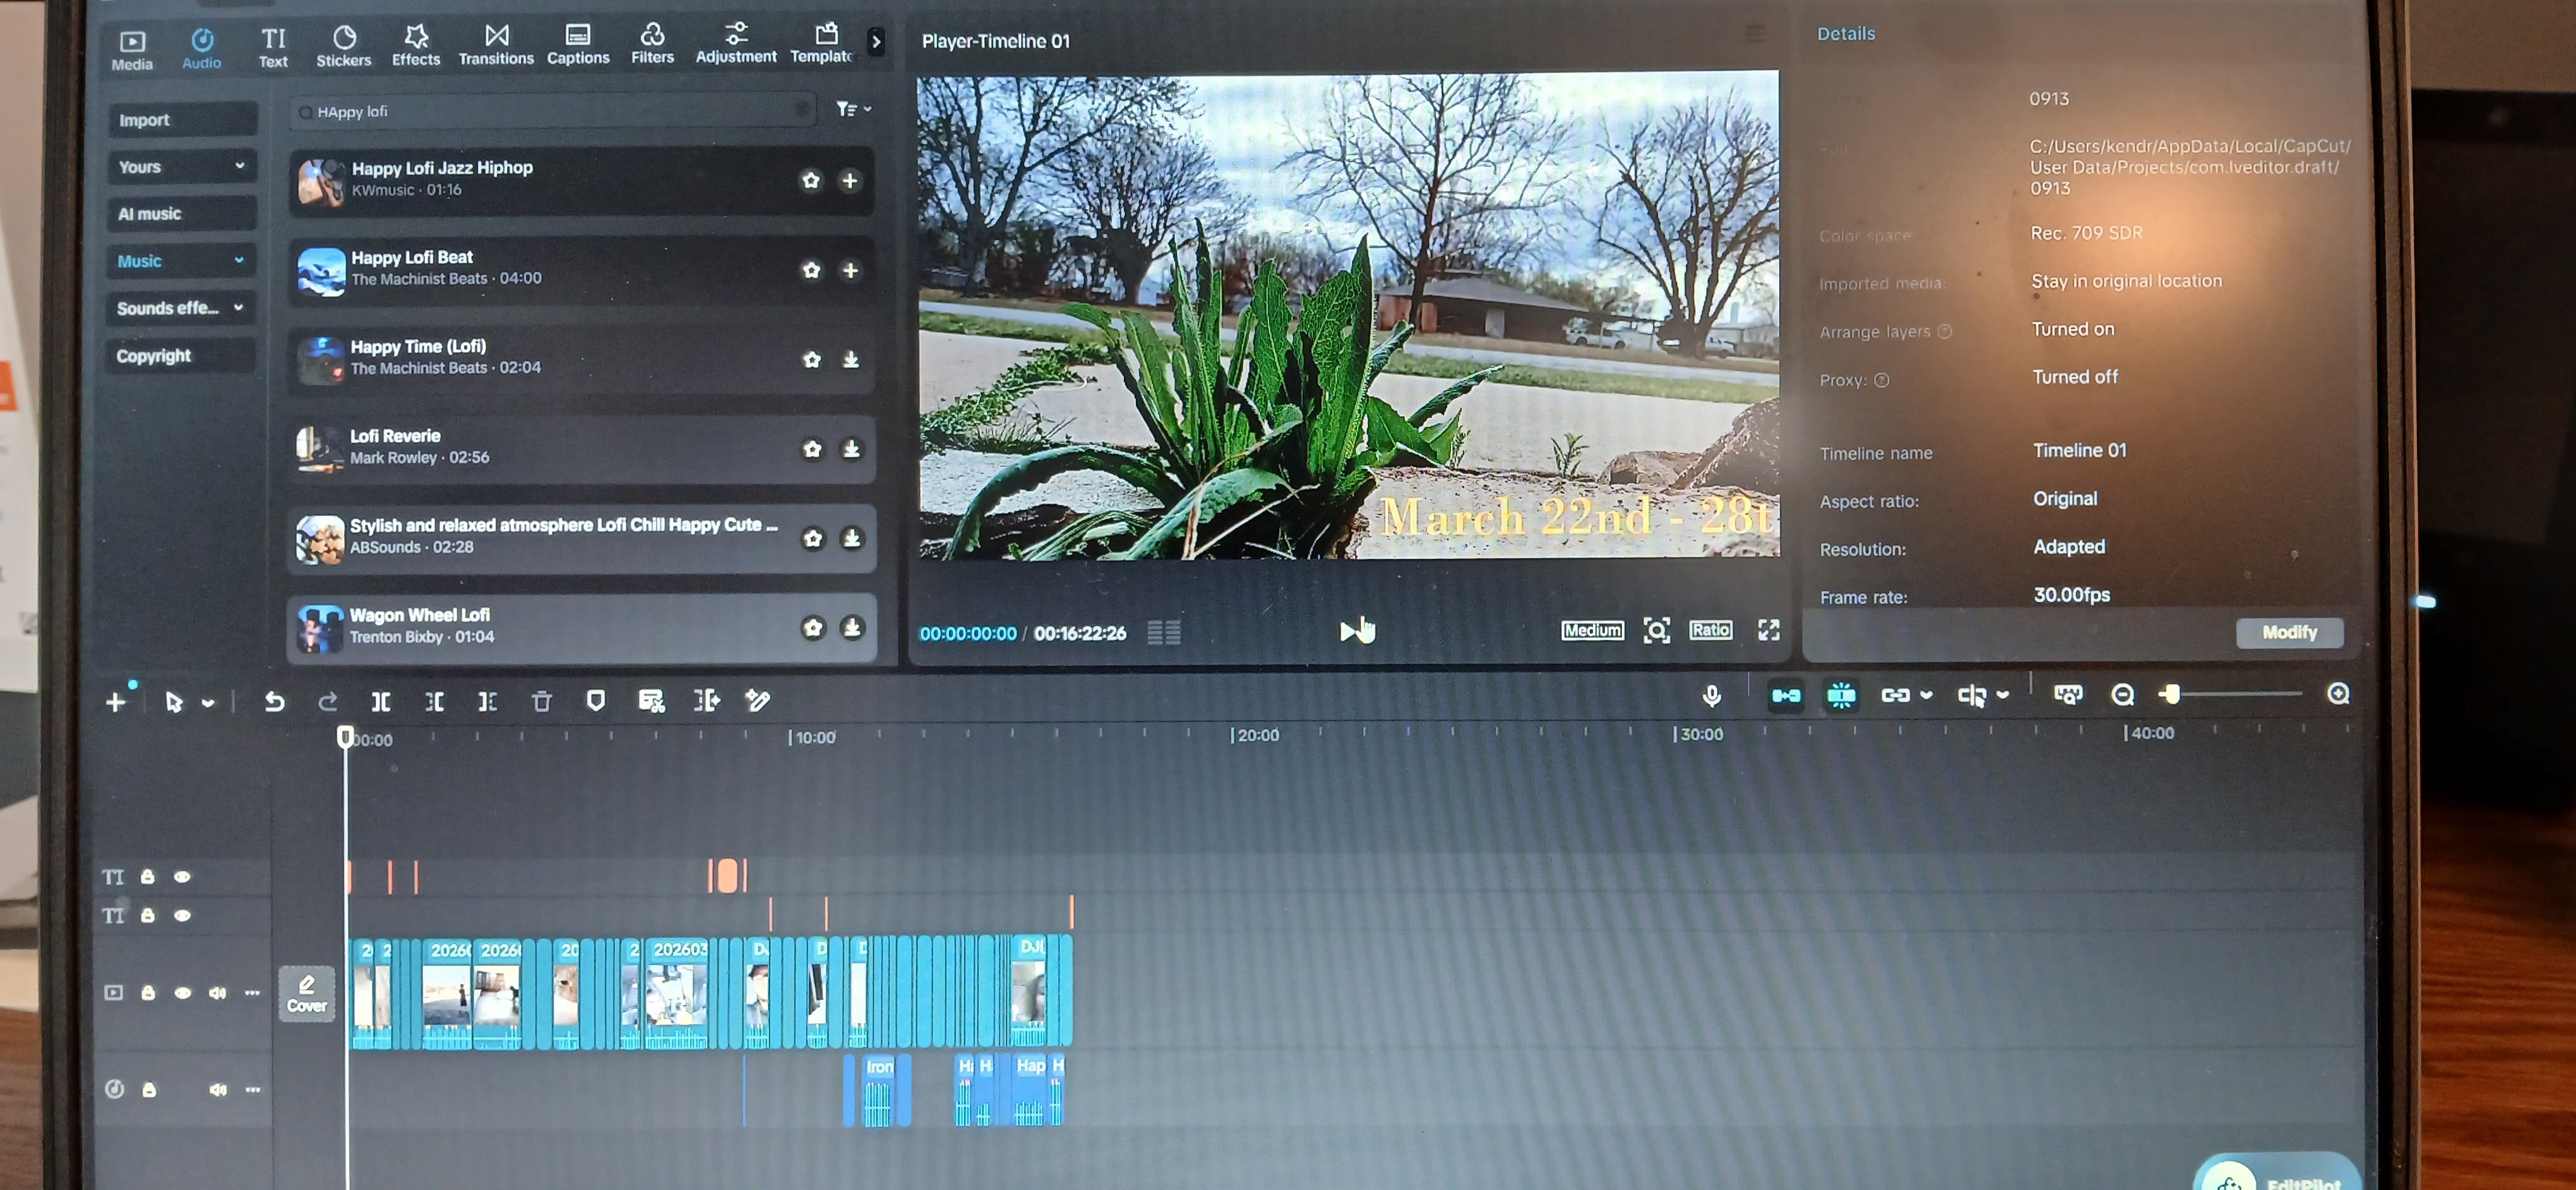Click the Import button
The image size is (2576, 1190).
point(181,120)
